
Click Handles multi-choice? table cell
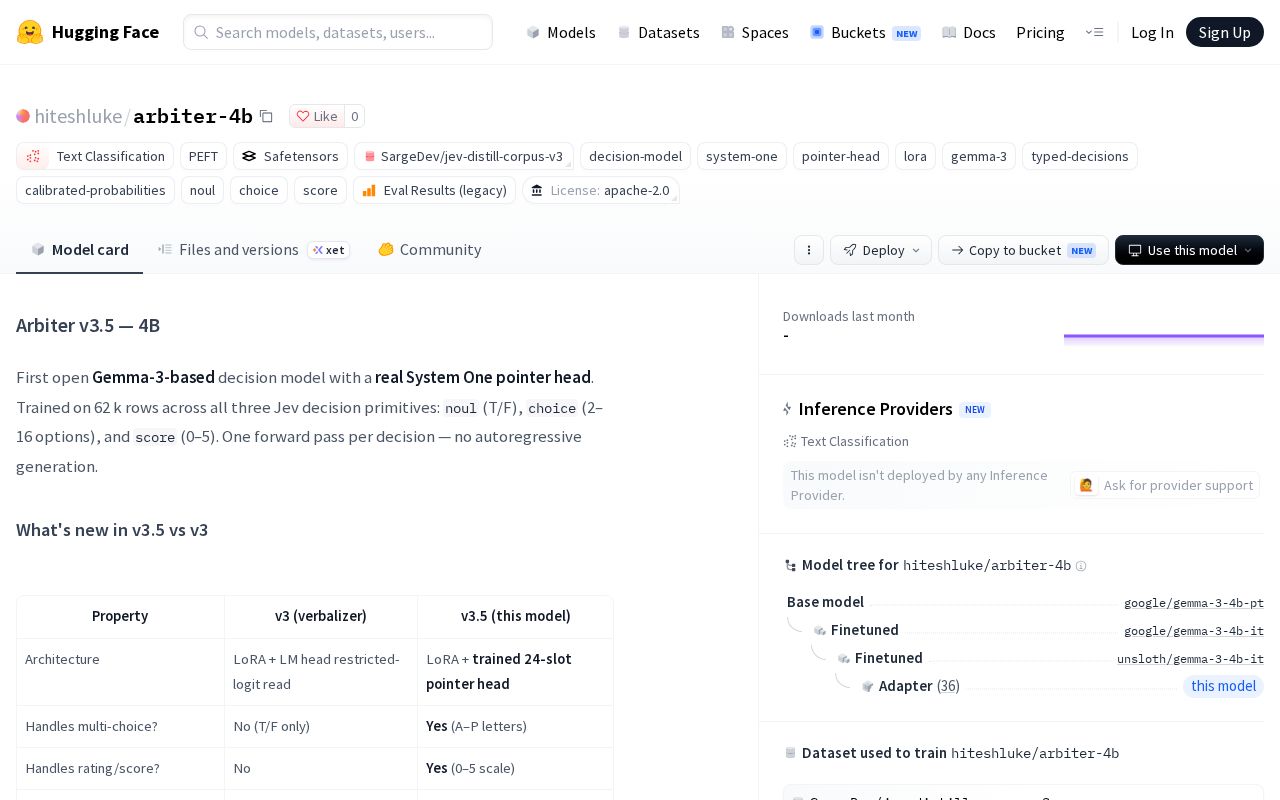click(120, 726)
